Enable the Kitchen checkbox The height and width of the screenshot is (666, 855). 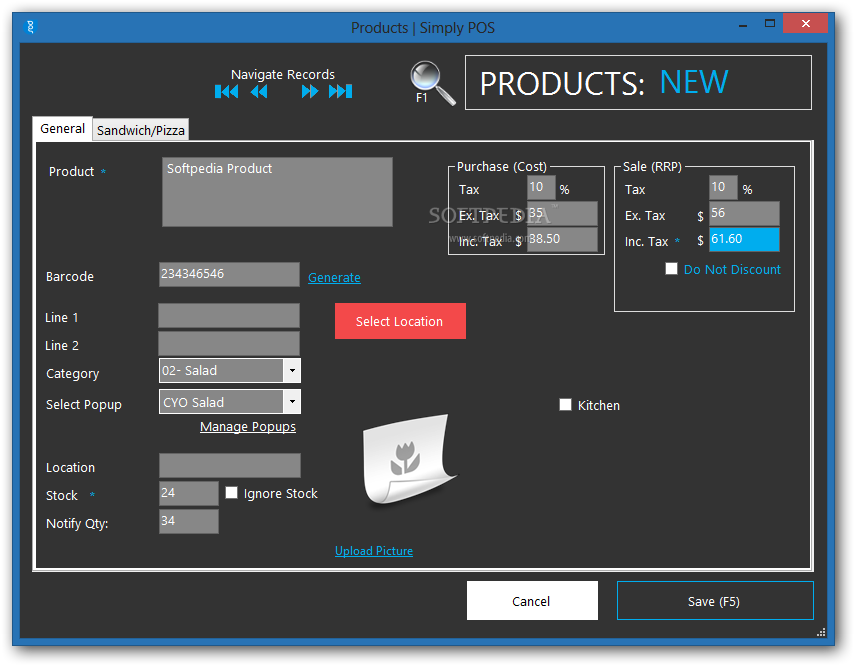pyautogui.click(x=565, y=405)
